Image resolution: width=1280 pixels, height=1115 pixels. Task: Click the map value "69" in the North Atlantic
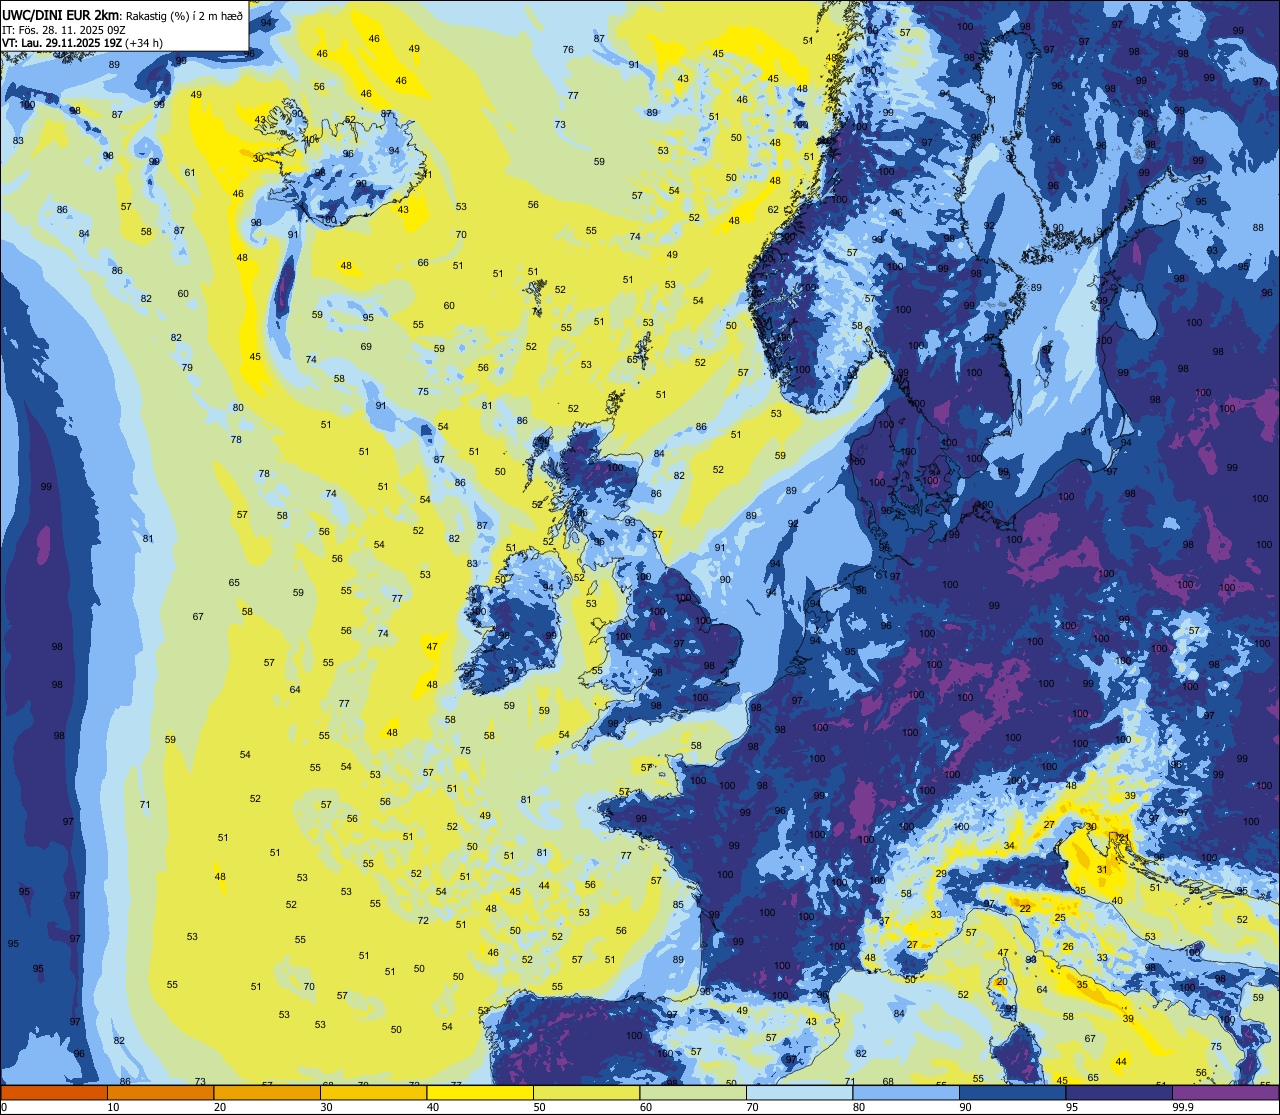tap(366, 347)
